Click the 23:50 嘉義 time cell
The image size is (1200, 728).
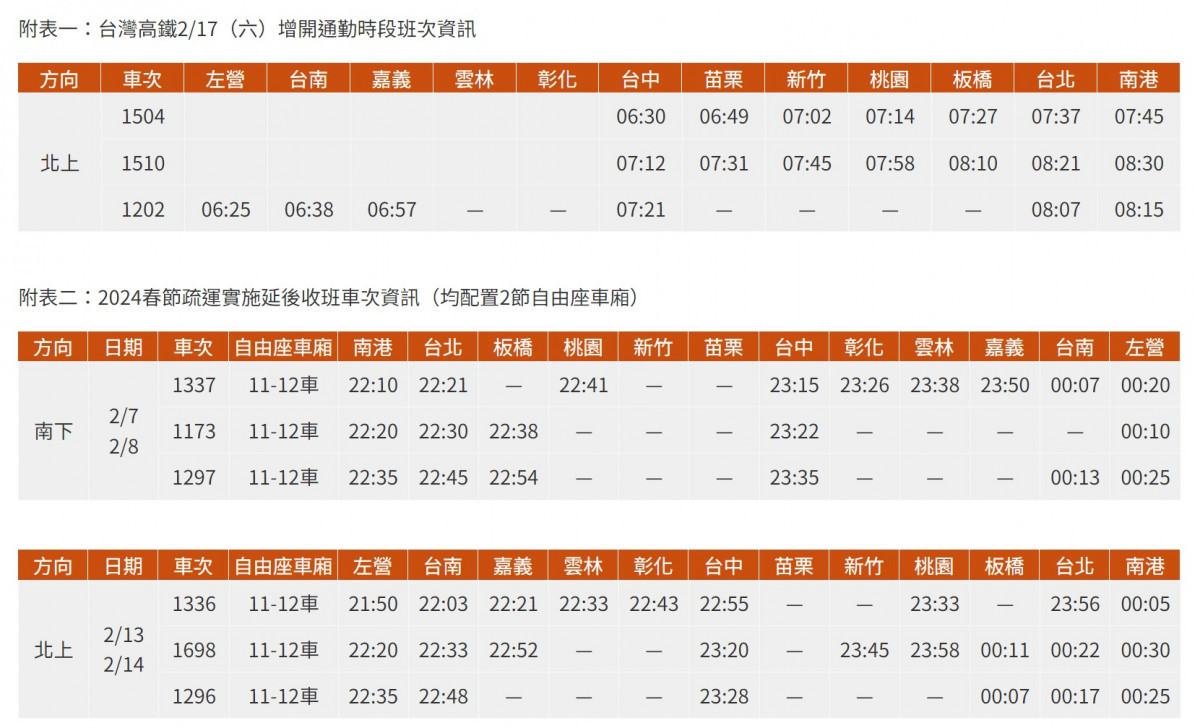click(x=1004, y=385)
